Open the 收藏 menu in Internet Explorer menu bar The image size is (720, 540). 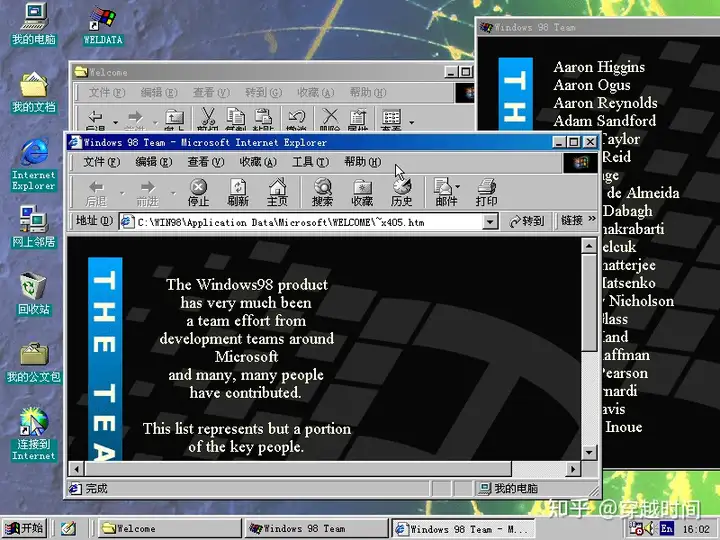(x=258, y=162)
